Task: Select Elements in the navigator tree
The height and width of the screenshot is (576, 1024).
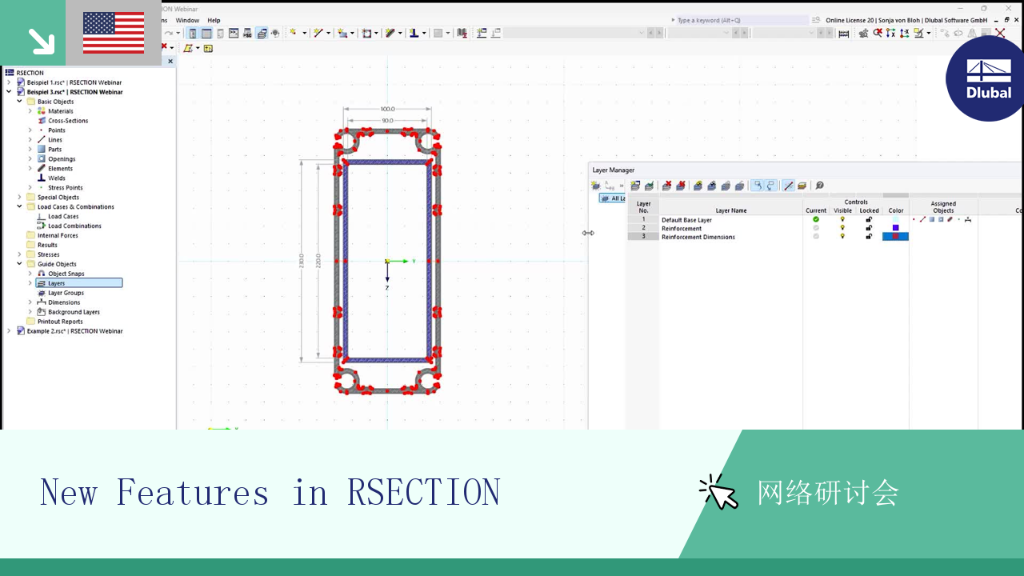Action: [x=60, y=168]
